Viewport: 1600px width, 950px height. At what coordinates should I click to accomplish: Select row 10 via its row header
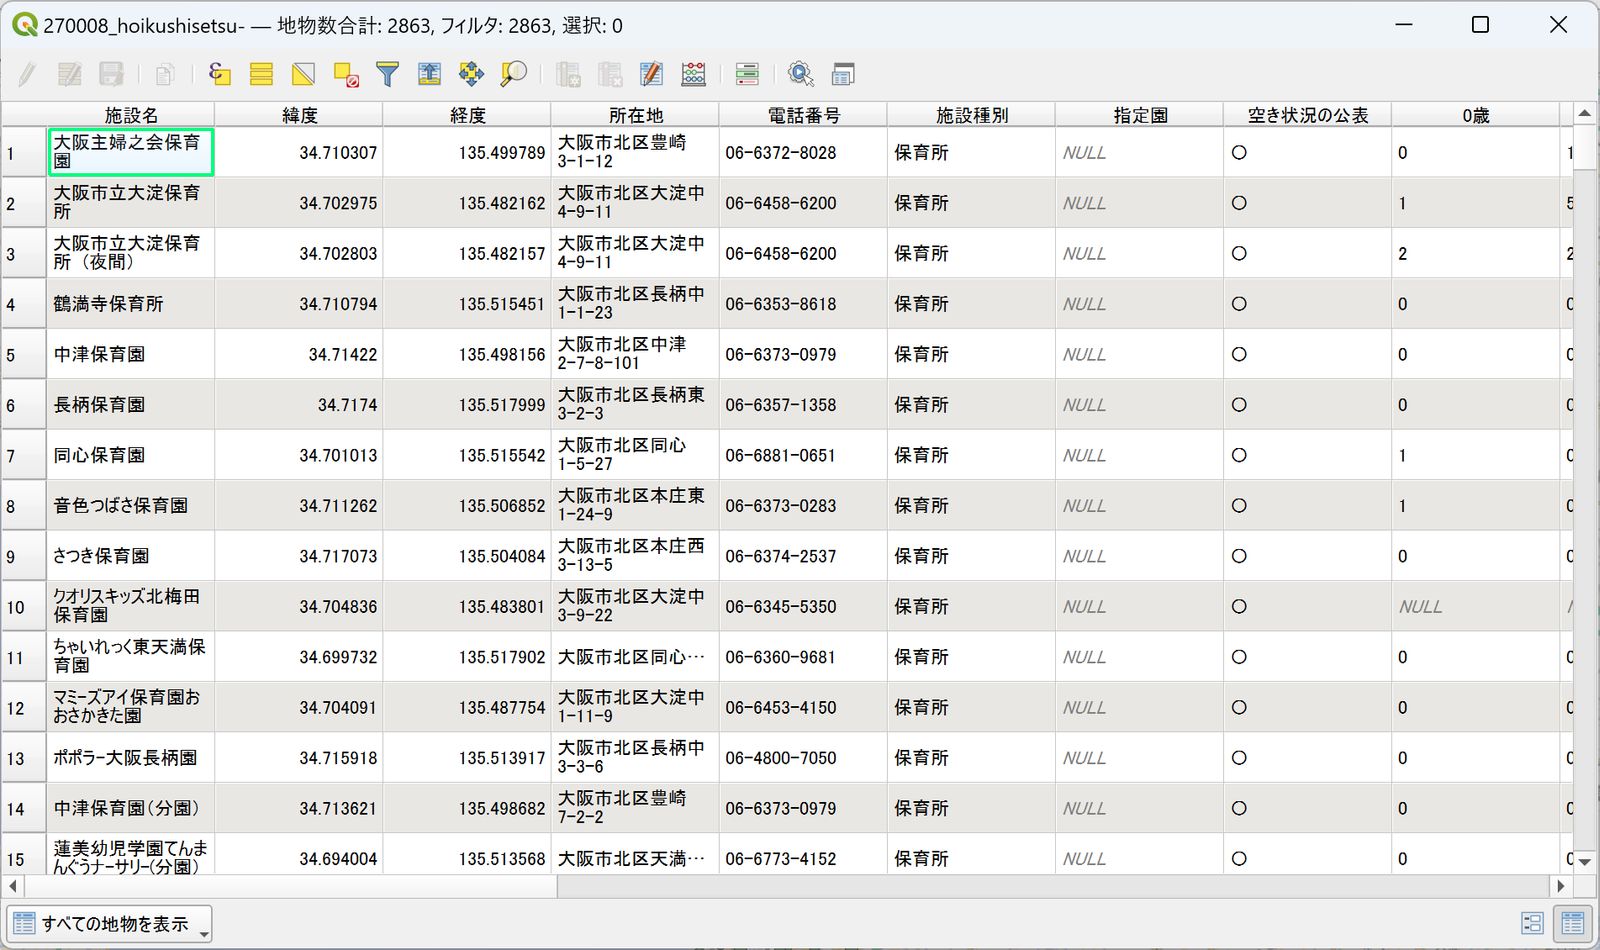tap(23, 607)
